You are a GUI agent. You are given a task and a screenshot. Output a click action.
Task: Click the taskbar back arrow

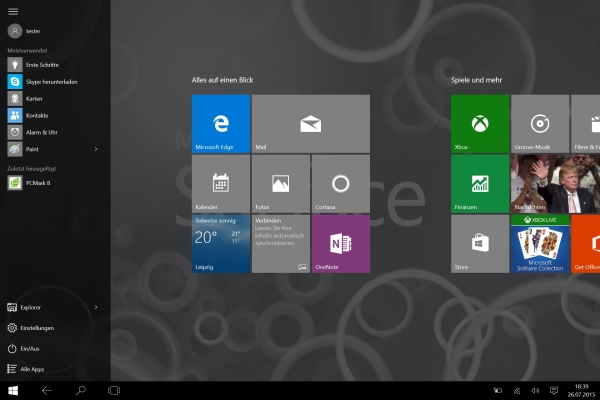click(47, 390)
